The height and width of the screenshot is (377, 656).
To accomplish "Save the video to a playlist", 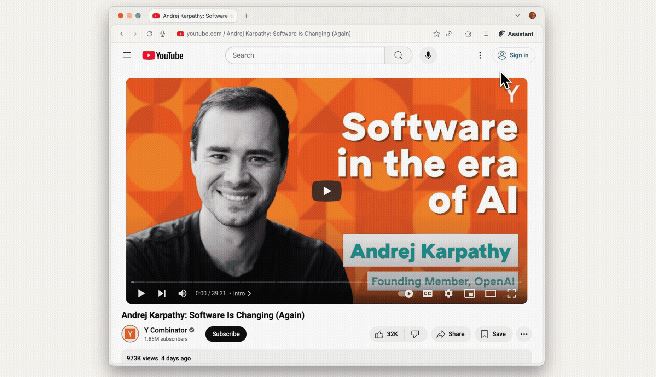I will [493, 334].
